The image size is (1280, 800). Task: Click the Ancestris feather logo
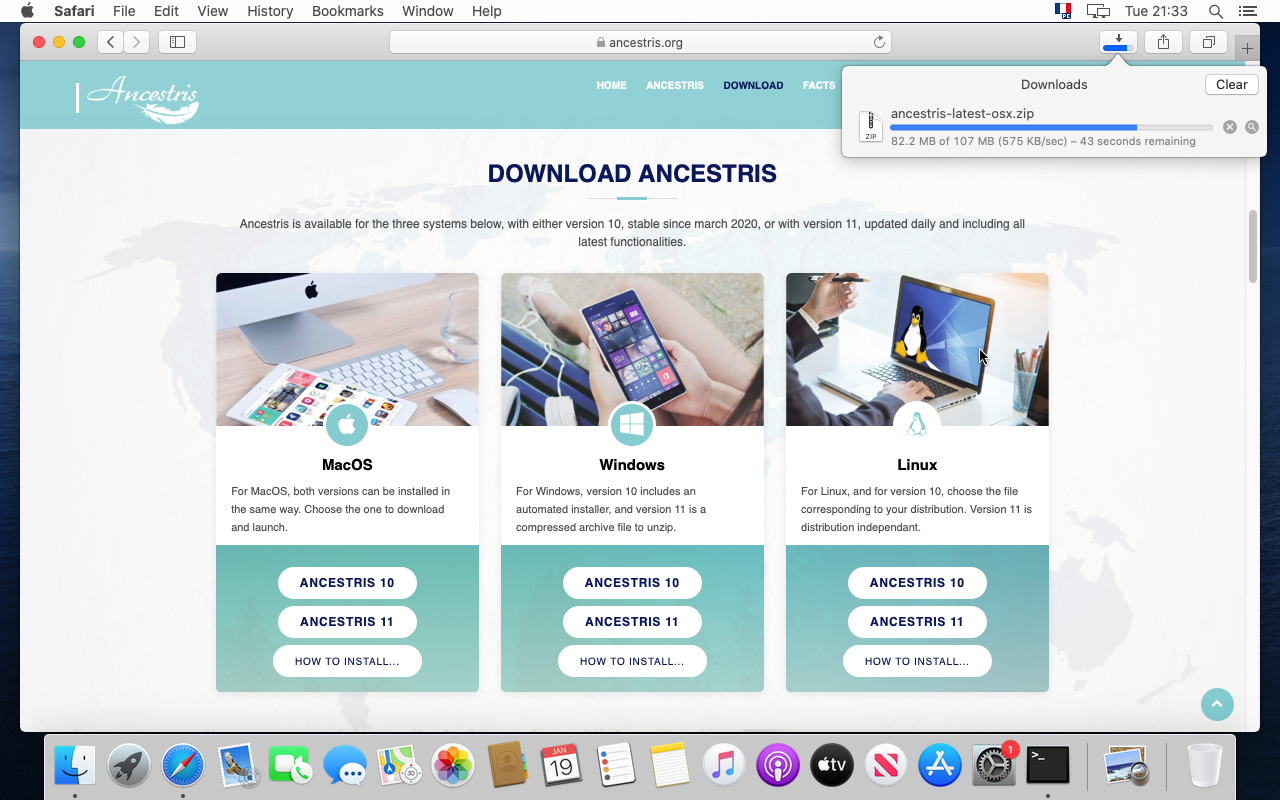click(x=142, y=98)
